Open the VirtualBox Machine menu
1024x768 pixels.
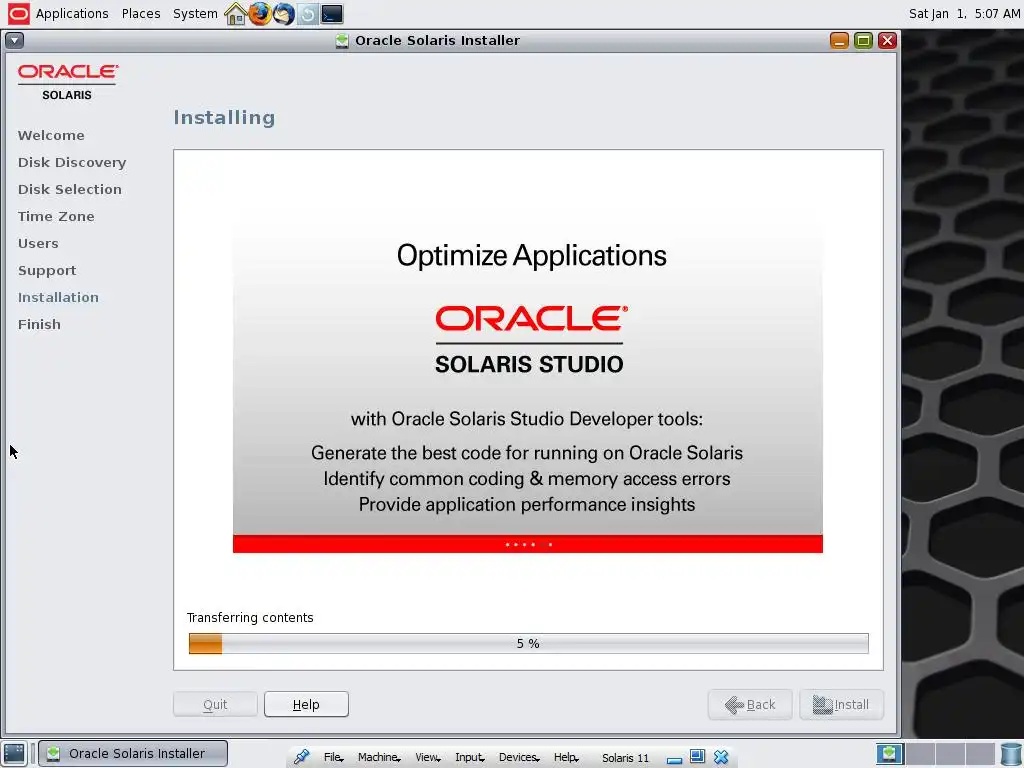[x=379, y=757]
